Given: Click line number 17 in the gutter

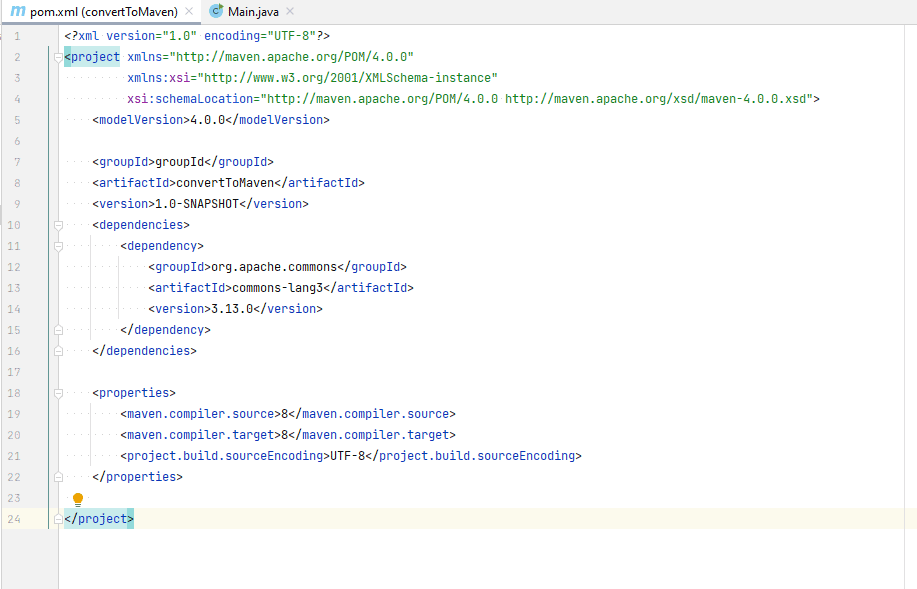Looking at the screenshot, I should pyautogui.click(x=14, y=372).
